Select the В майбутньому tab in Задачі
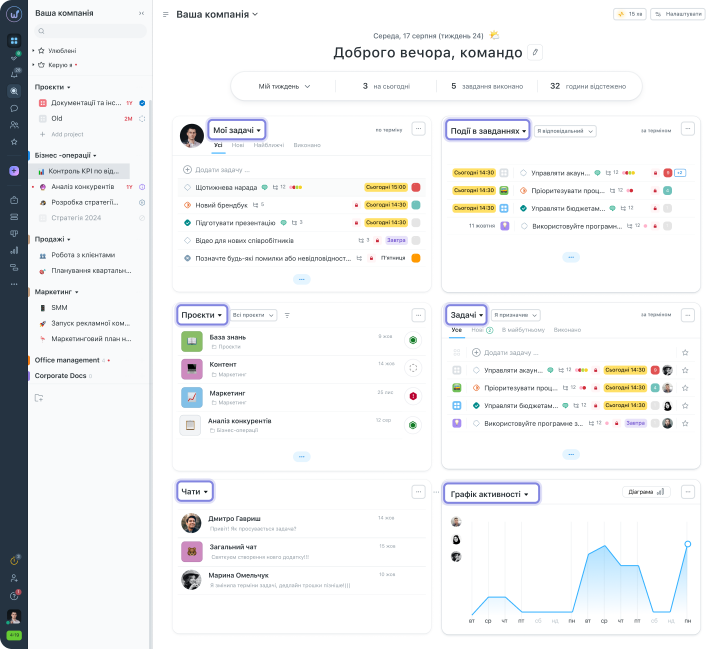 tap(523, 329)
